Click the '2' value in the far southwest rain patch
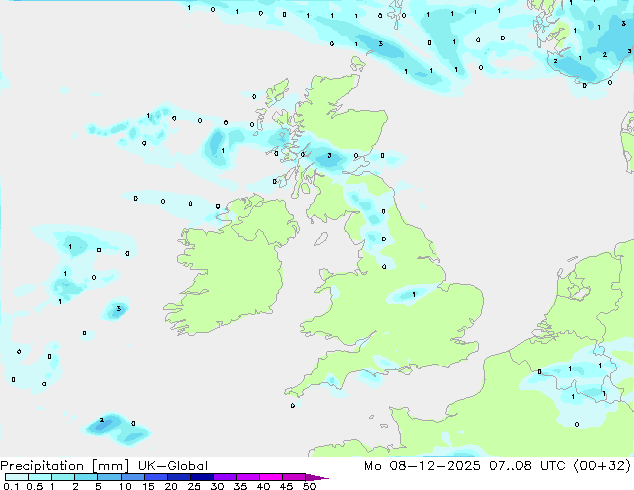Viewport: 634px width, 490px height. click(x=101, y=420)
